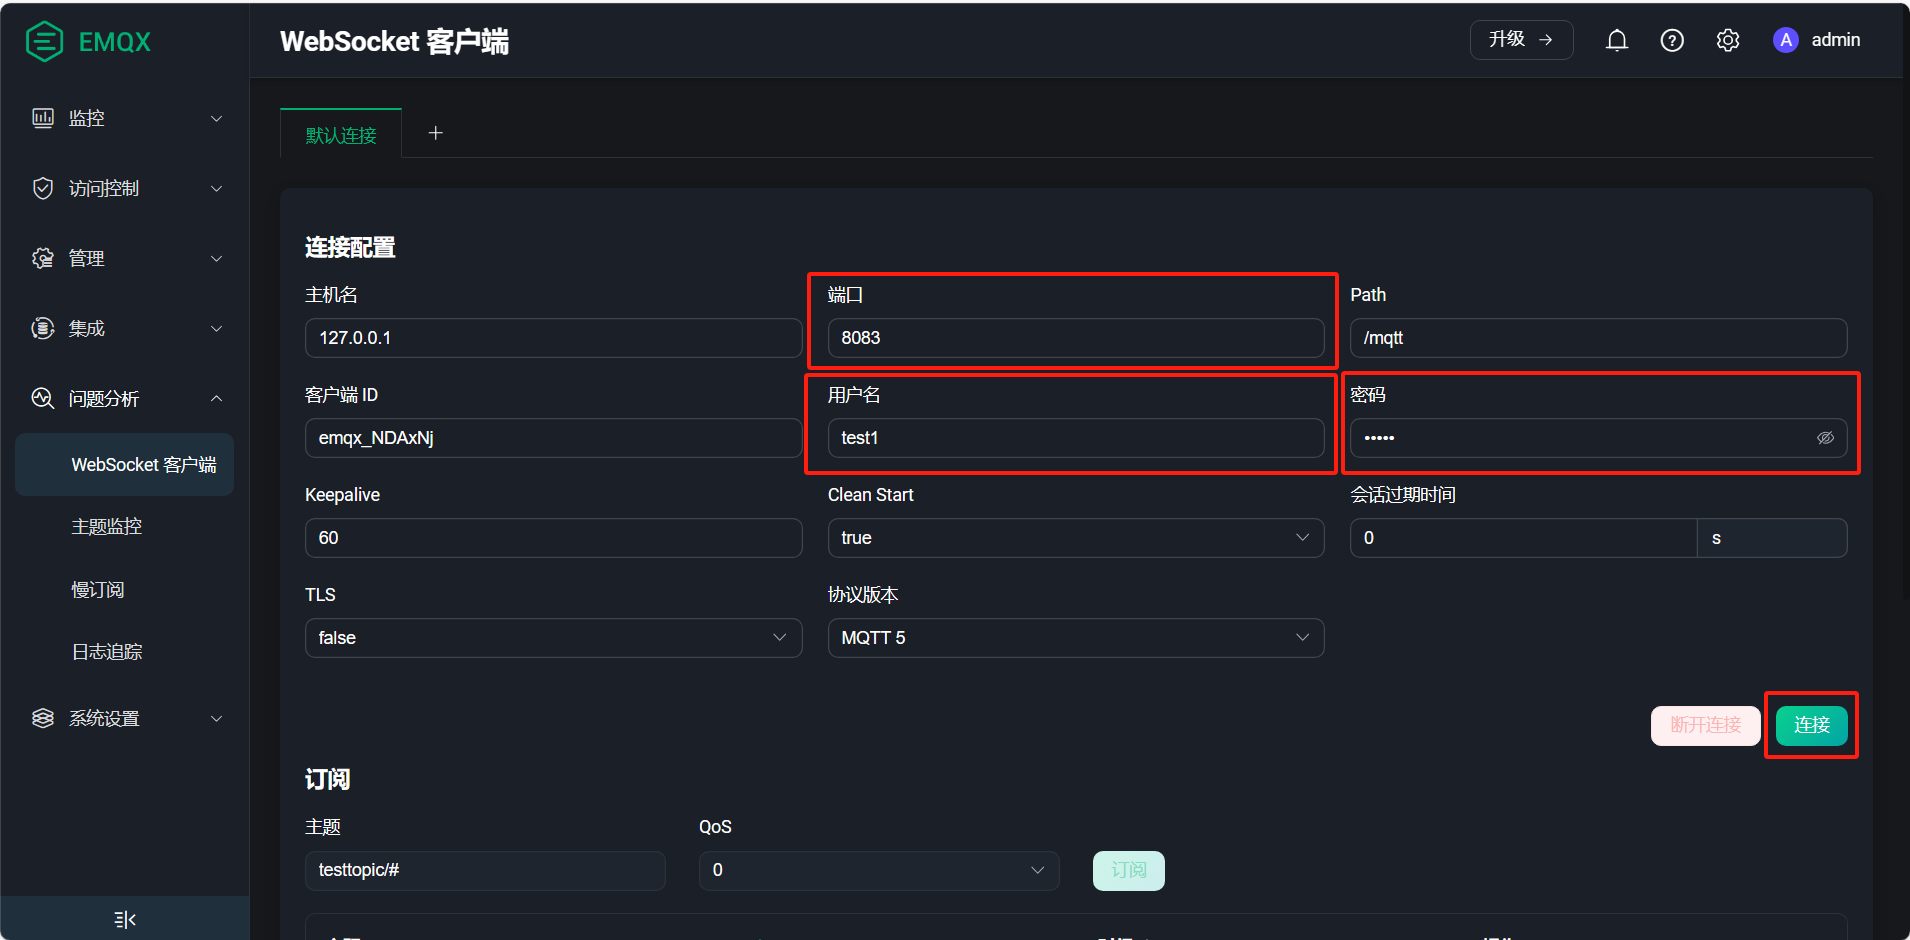Click the 系统设置 layers icon

pos(43,718)
